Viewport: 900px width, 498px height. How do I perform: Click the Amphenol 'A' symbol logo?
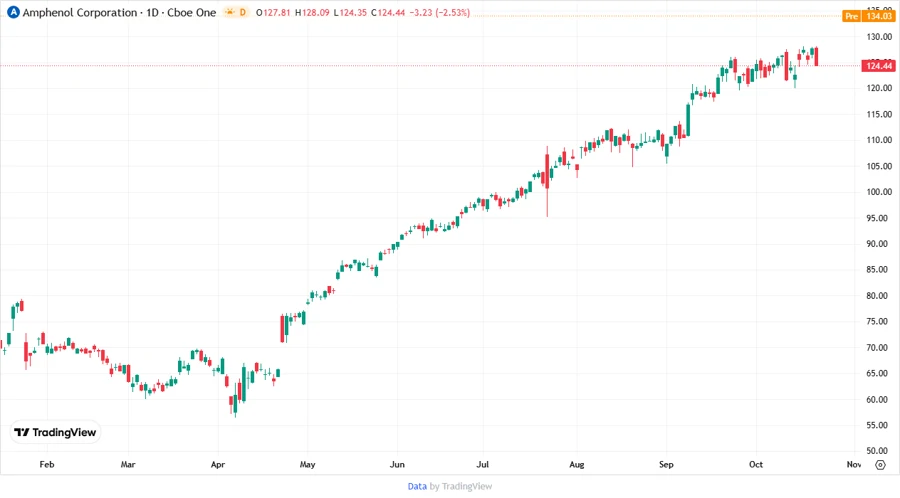click(x=13, y=12)
